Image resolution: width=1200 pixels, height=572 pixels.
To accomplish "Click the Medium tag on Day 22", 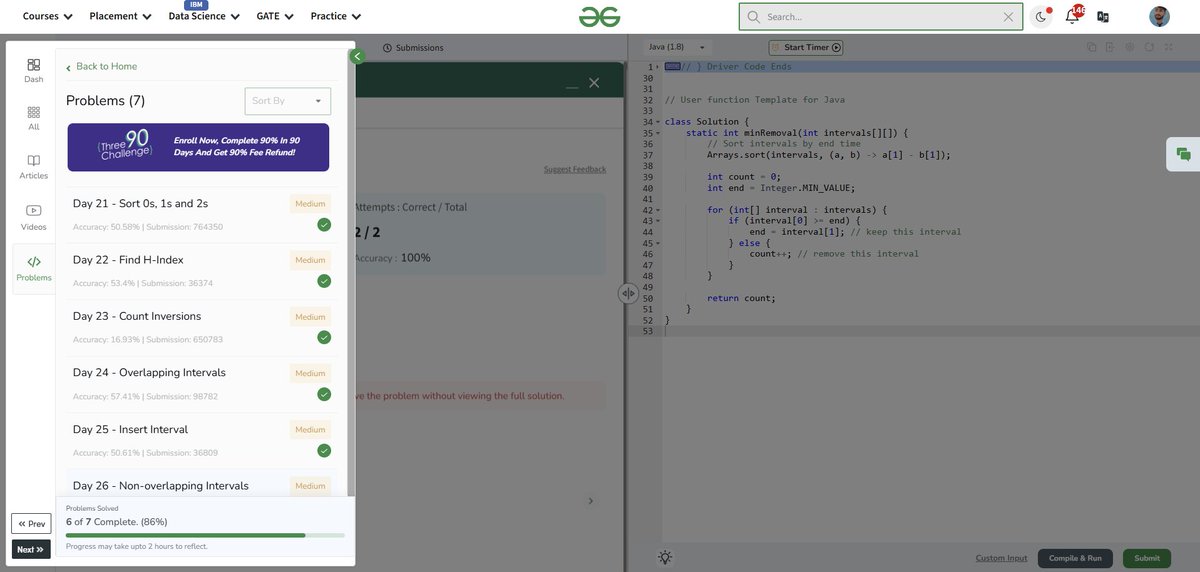I will point(310,260).
